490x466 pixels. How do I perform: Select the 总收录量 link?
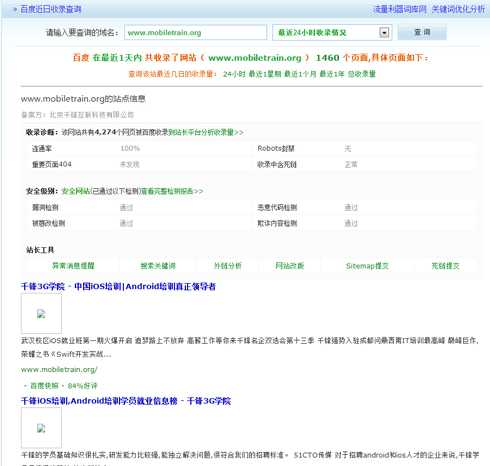[362, 74]
